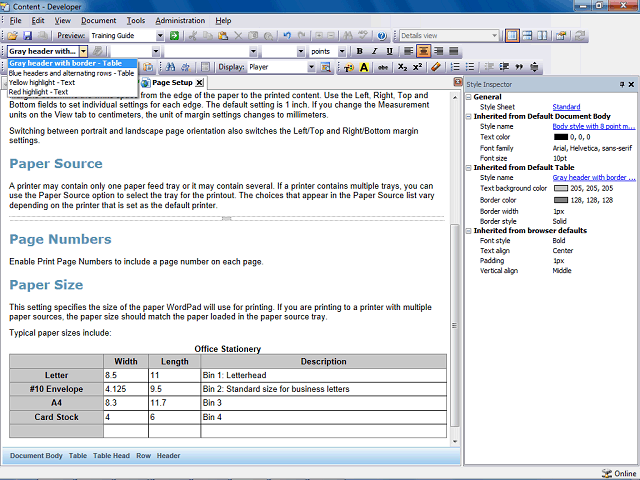Collapse Inherited from Default Document Body section

[x=469, y=117]
